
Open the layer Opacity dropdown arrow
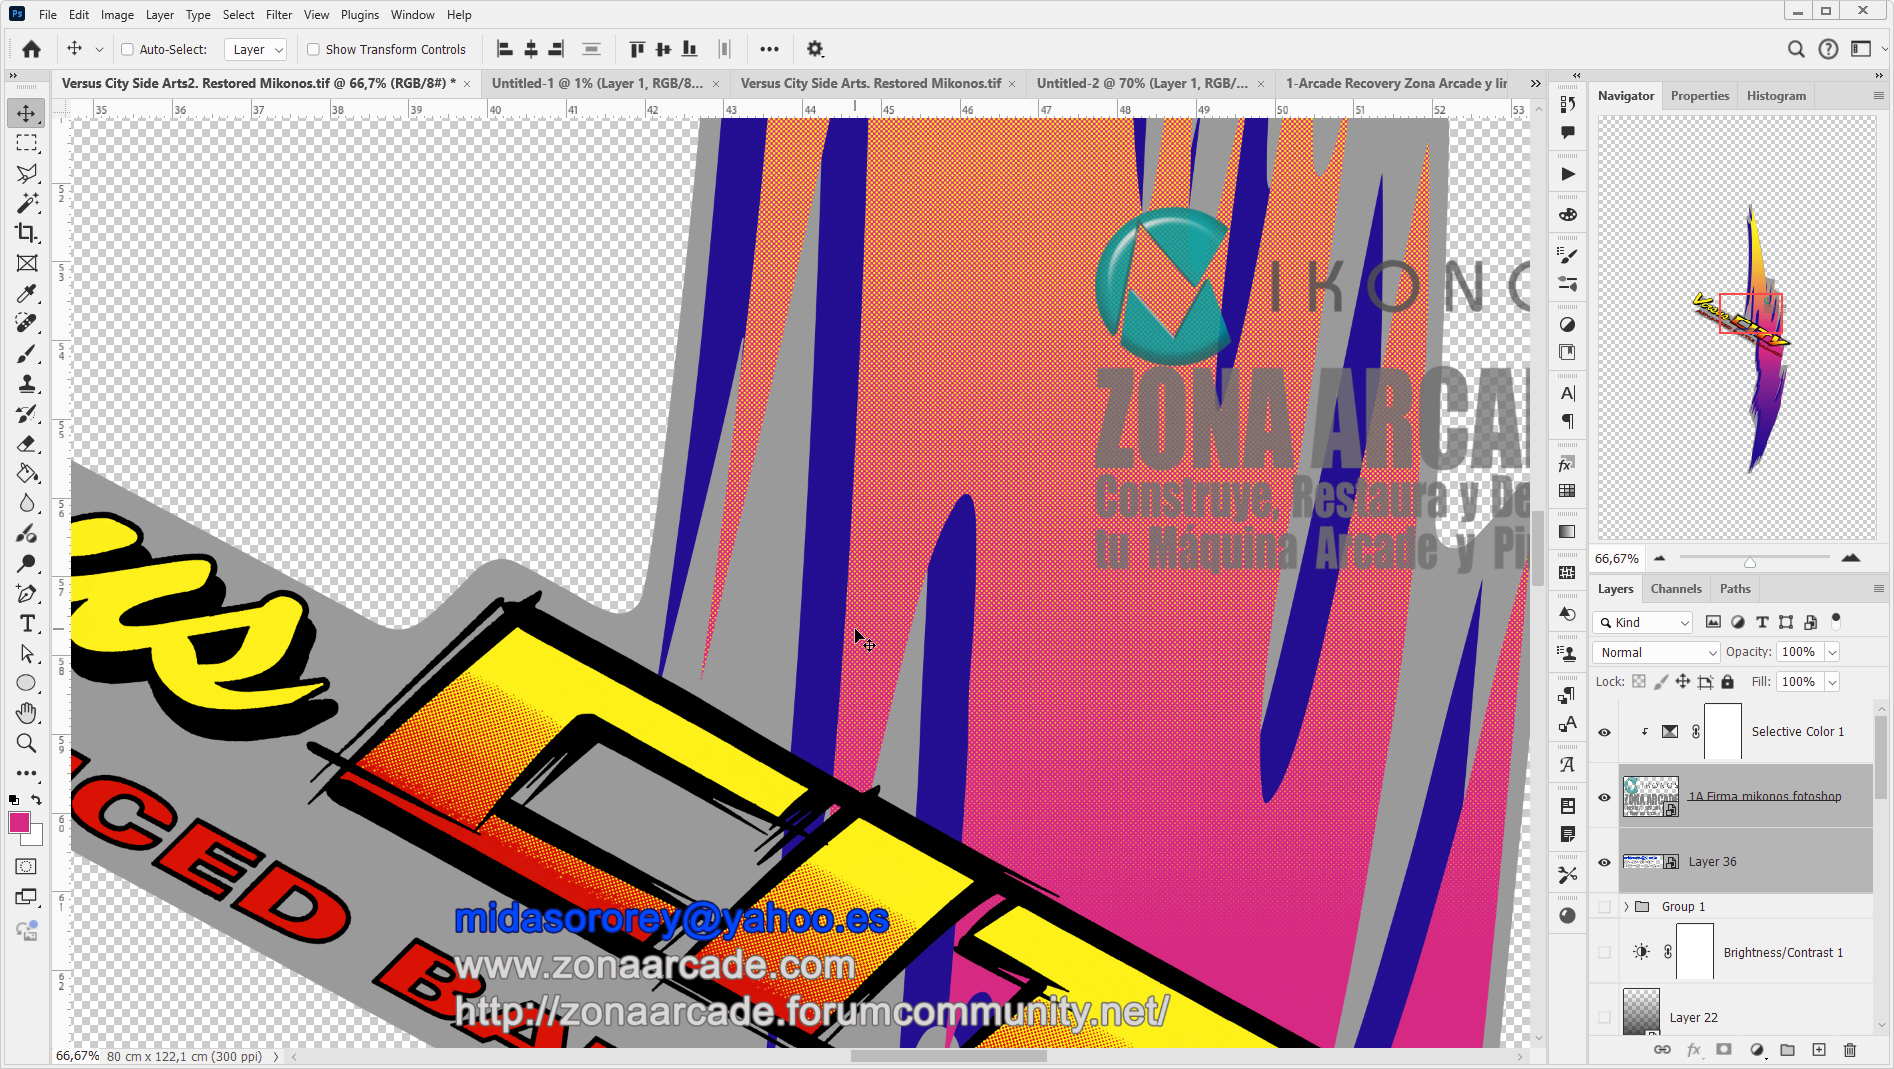pos(1832,652)
